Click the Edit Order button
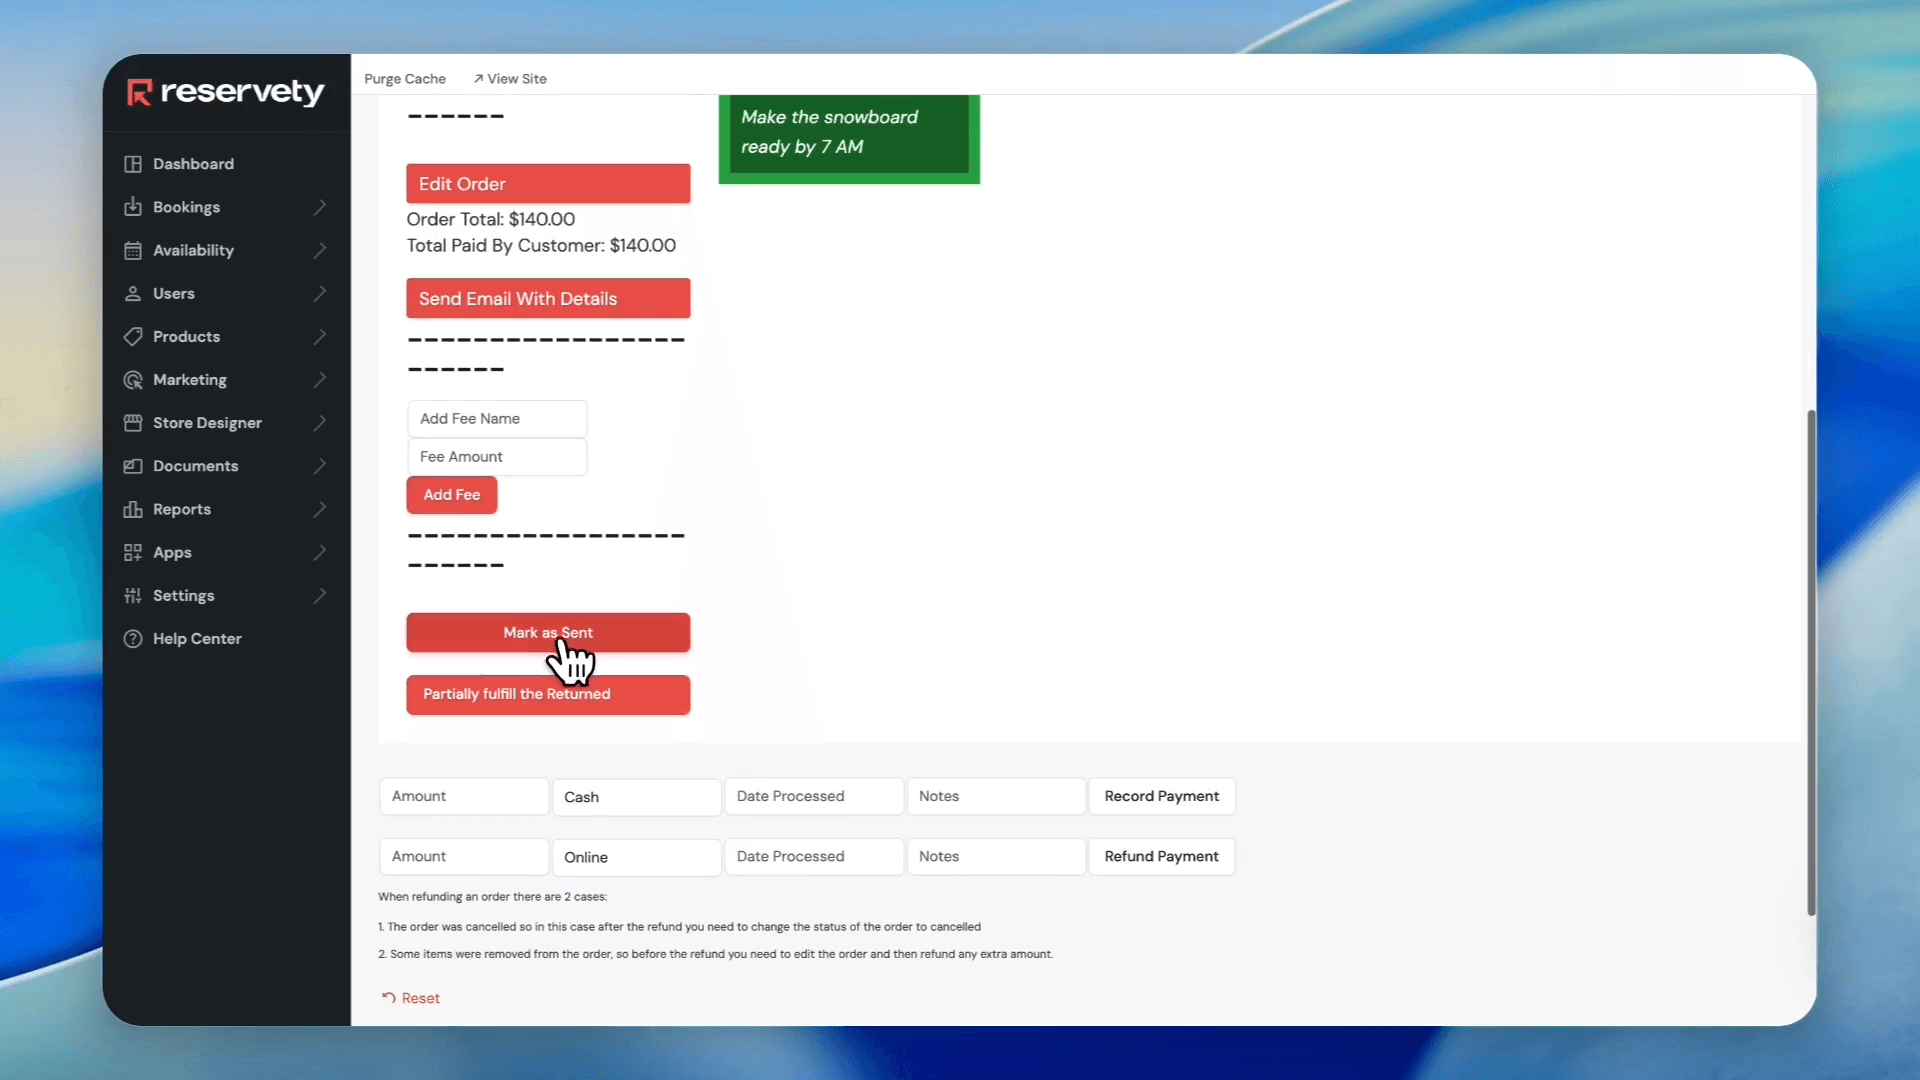The height and width of the screenshot is (1080, 1920). point(548,184)
